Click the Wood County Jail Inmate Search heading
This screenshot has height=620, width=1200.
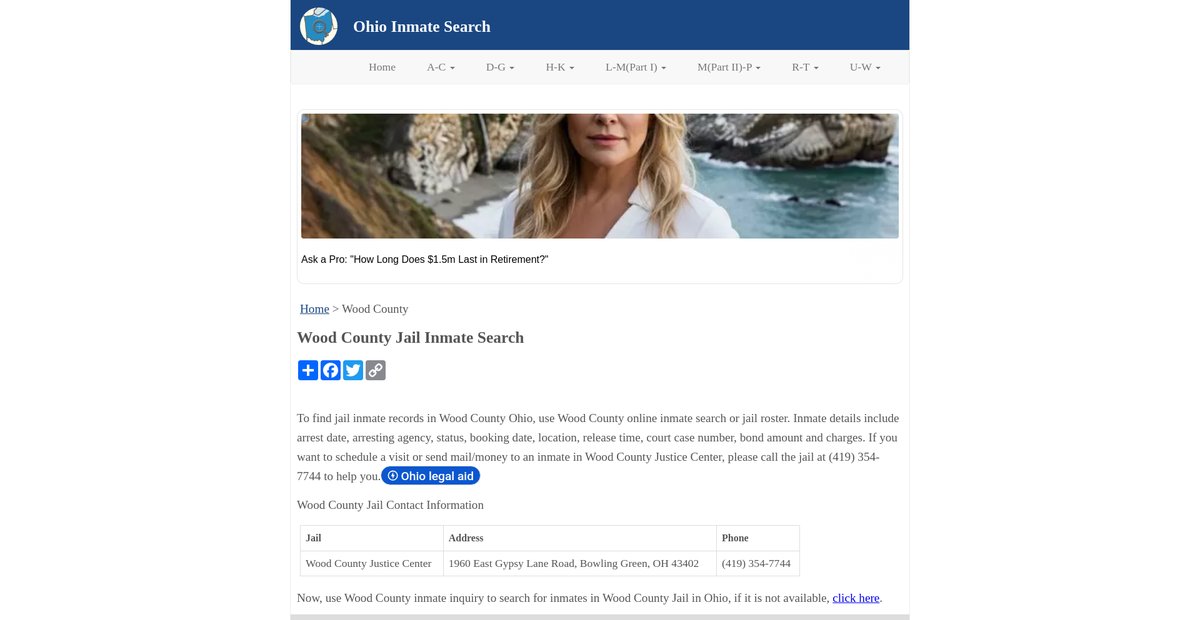click(410, 338)
